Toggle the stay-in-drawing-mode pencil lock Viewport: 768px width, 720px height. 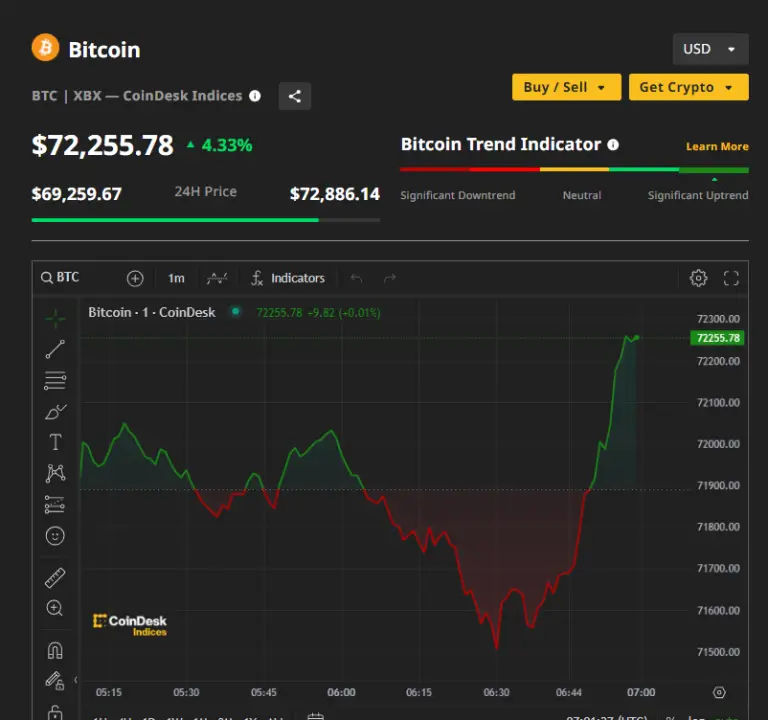[x=55, y=681]
